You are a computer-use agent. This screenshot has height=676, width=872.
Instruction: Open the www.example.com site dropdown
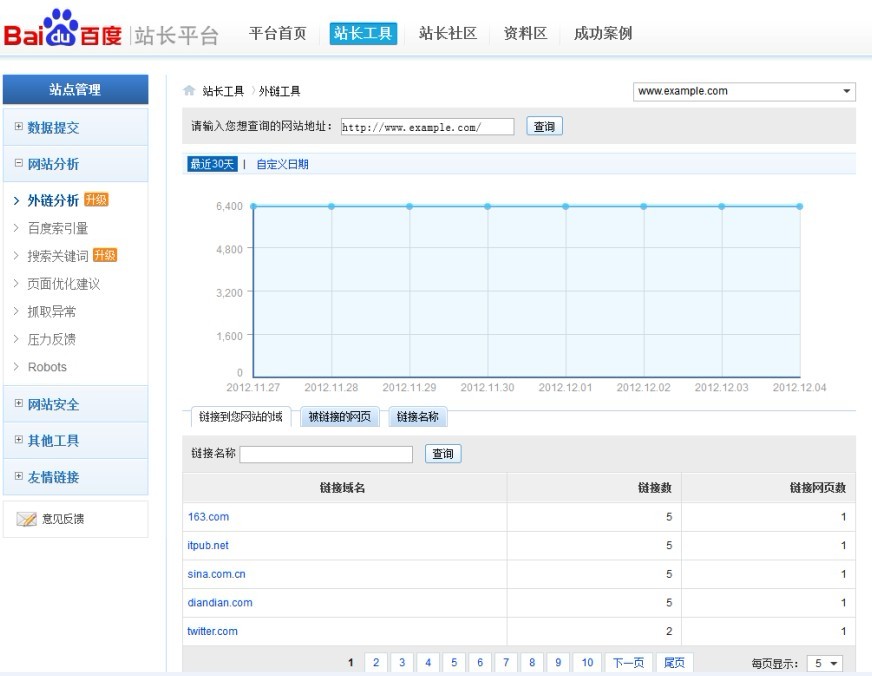tap(745, 91)
